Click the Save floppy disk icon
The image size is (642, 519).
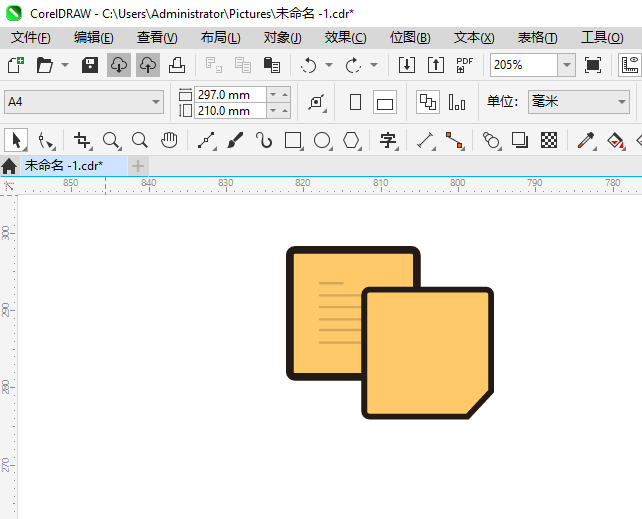90,65
